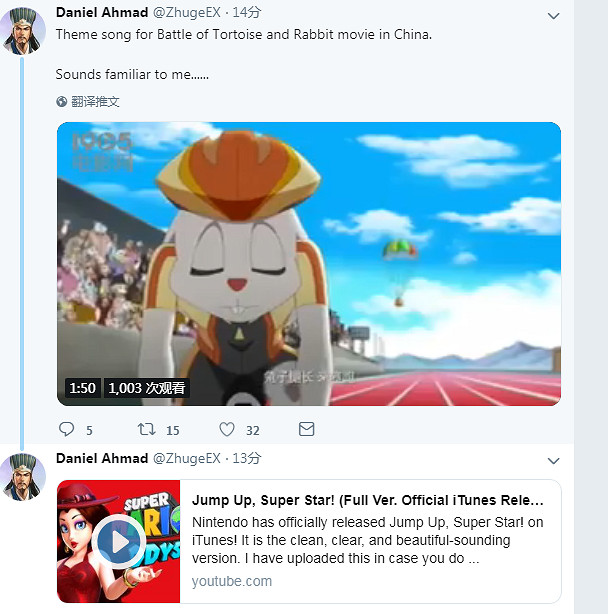Play the rabbit cartoon video
This screenshot has height=614, width=608.
(309, 264)
